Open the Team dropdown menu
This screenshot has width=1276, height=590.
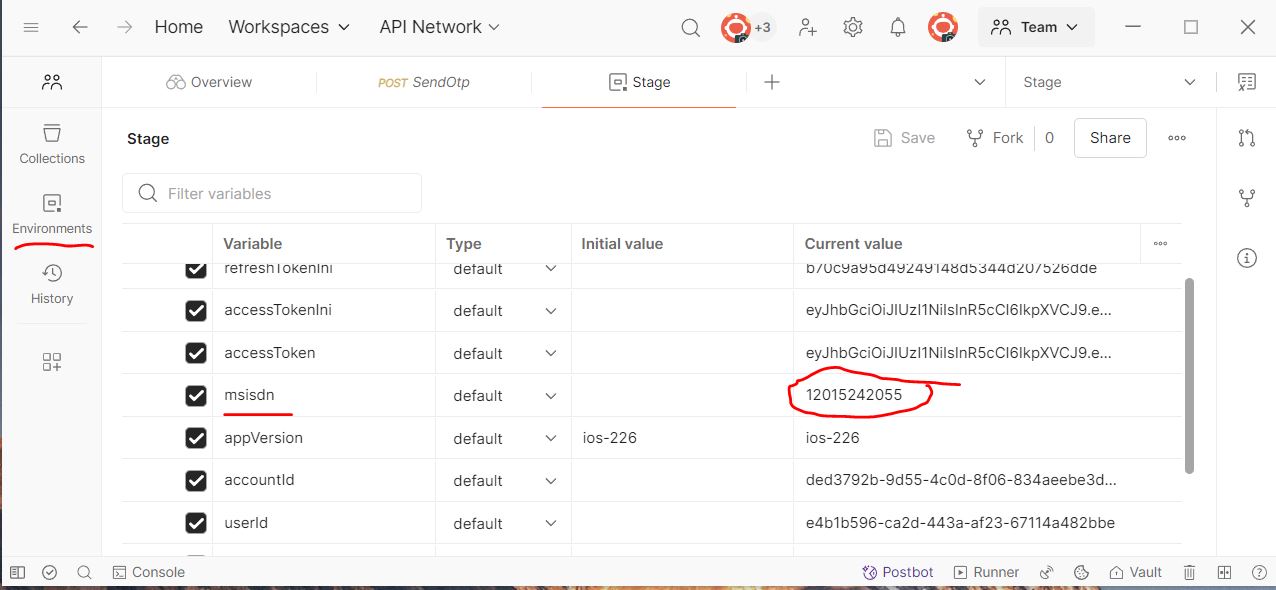point(1035,28)
